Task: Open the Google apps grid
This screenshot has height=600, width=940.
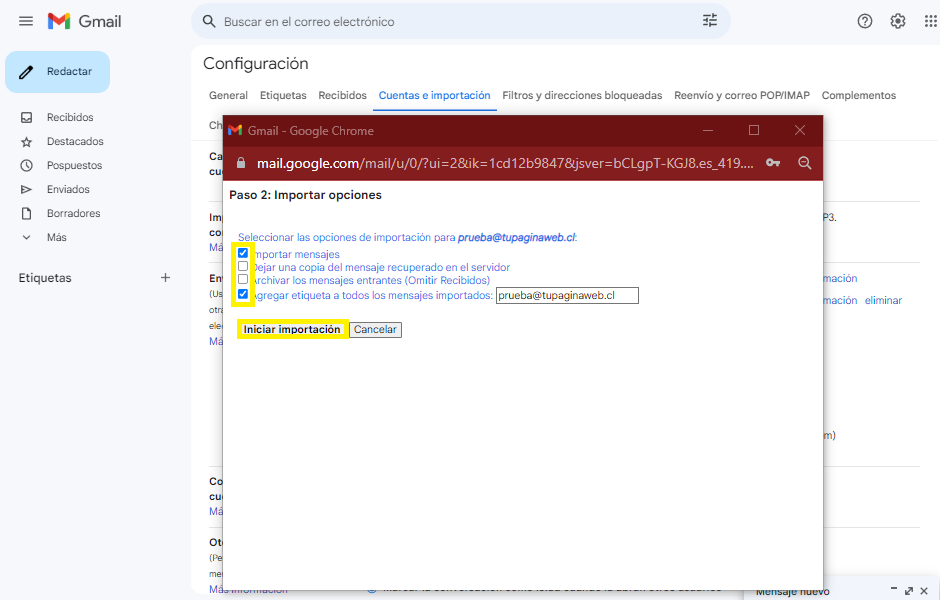Action: (930, 21)
